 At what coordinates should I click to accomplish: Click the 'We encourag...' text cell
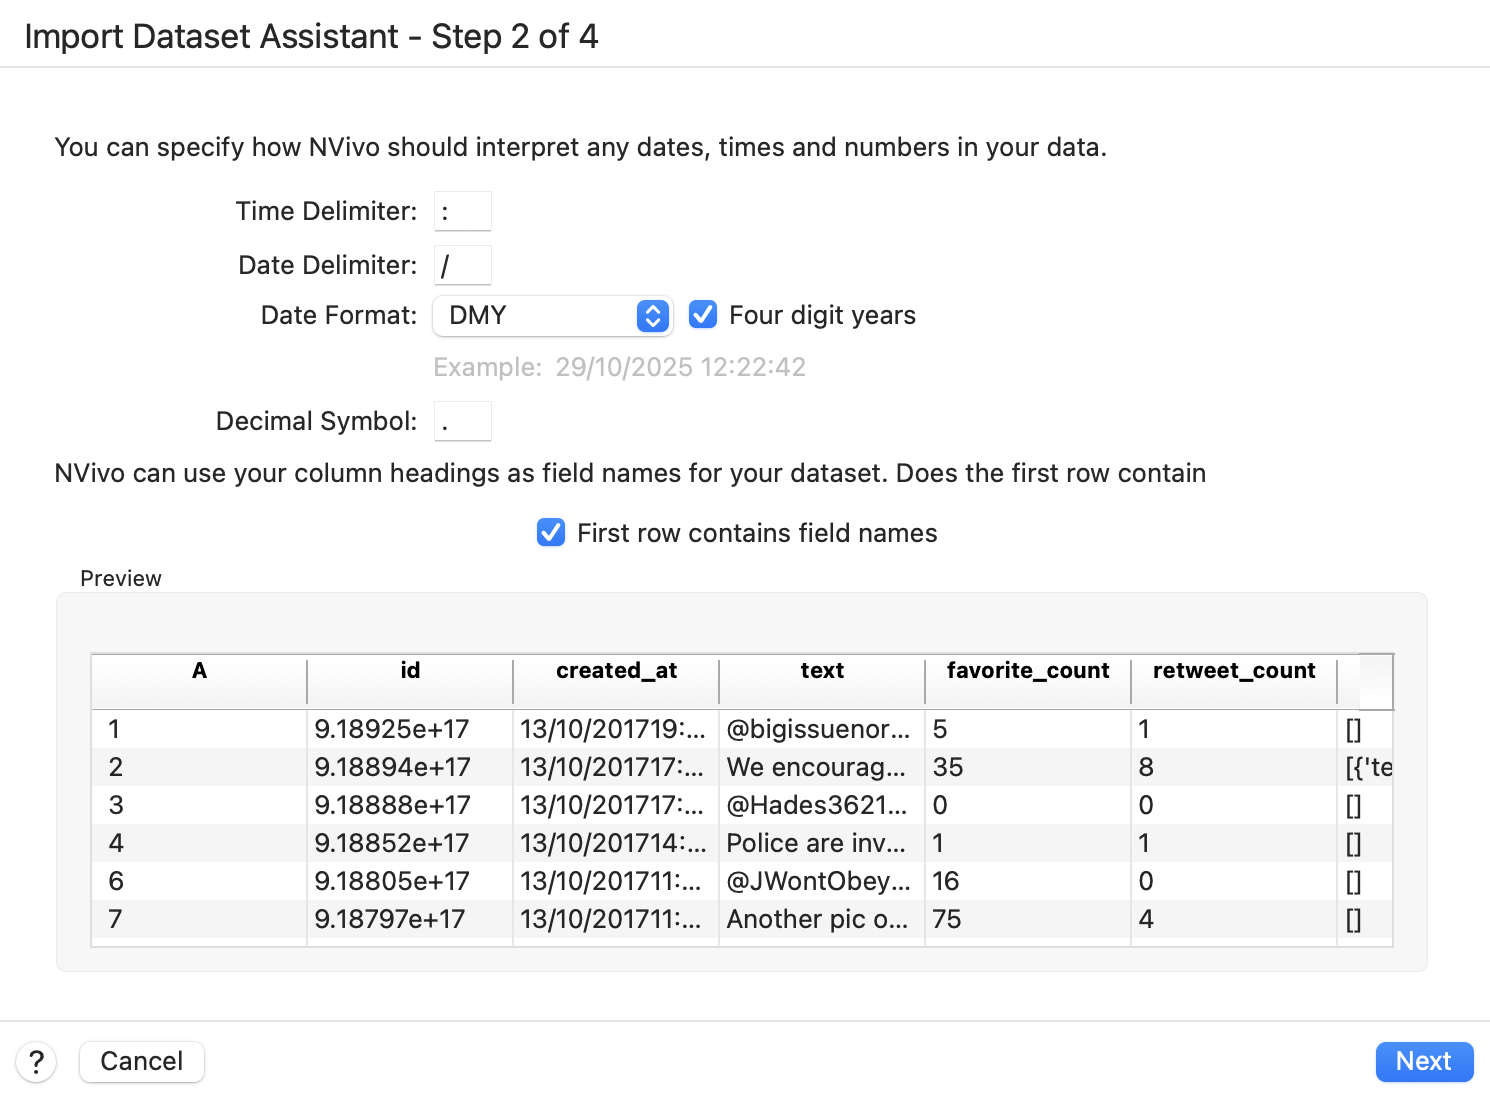(817, 767)
